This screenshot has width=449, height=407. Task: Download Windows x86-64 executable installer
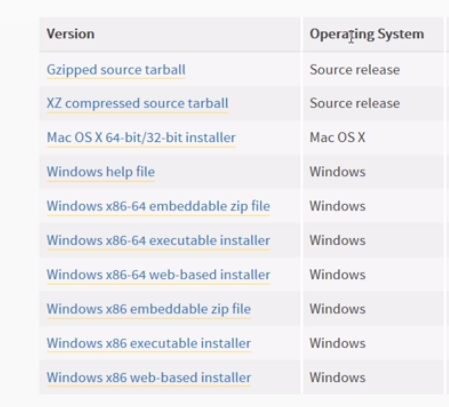click(x=158, y=240)
